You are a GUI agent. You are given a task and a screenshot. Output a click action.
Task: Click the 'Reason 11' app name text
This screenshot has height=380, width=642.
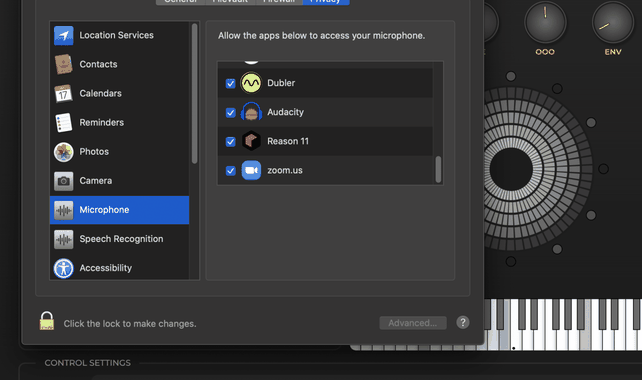[x=288, y=141]
